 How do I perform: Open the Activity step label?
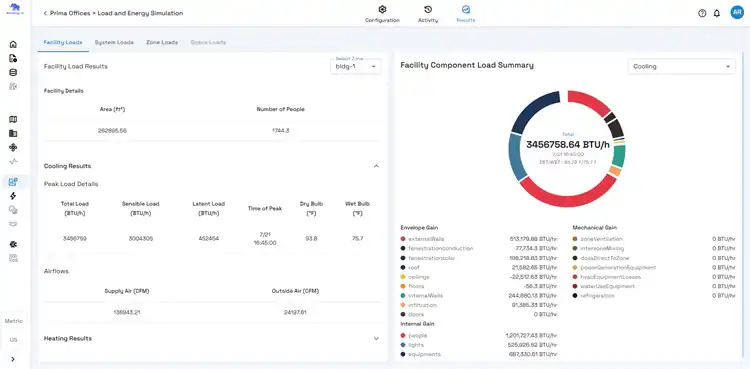pos(428,21)
